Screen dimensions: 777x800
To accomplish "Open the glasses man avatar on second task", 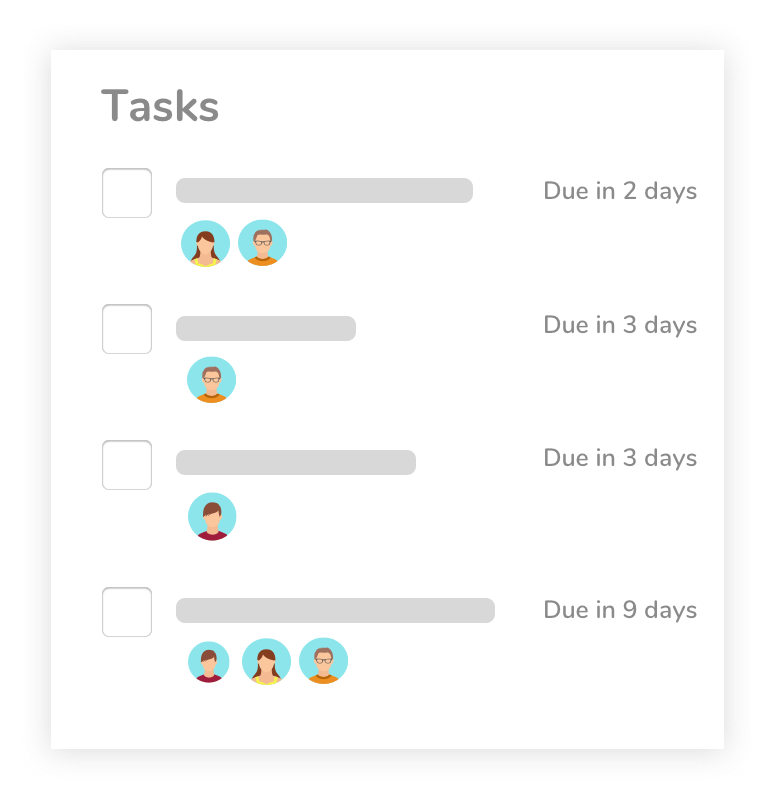I will point(211,380).
